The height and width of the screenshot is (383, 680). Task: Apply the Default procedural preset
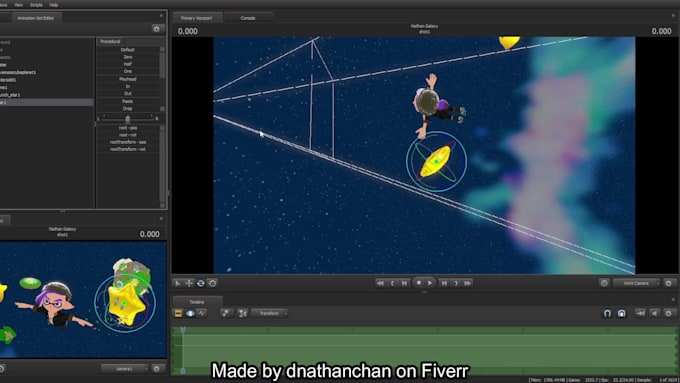128,50
